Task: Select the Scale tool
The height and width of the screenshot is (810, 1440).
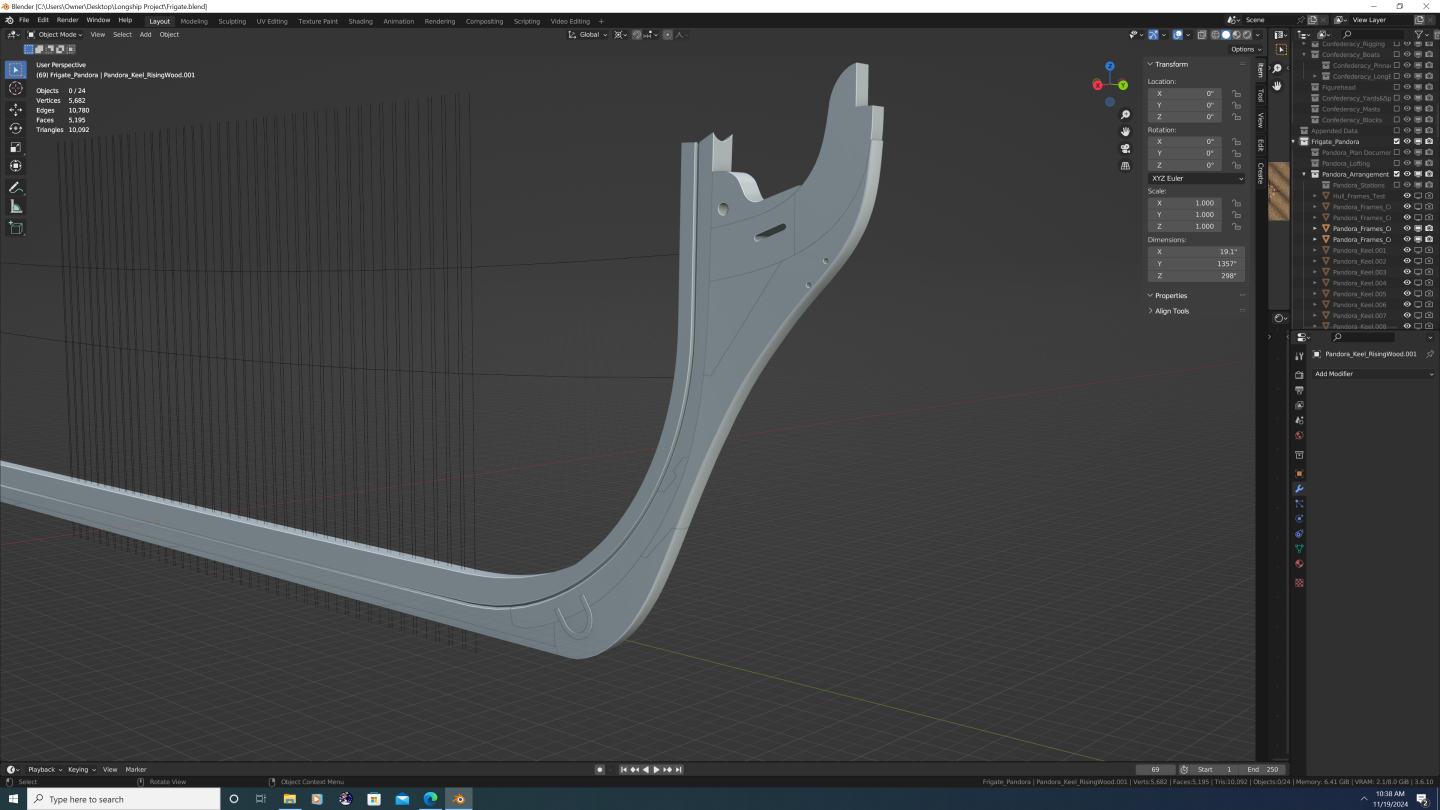Action: tap(15, 147)
